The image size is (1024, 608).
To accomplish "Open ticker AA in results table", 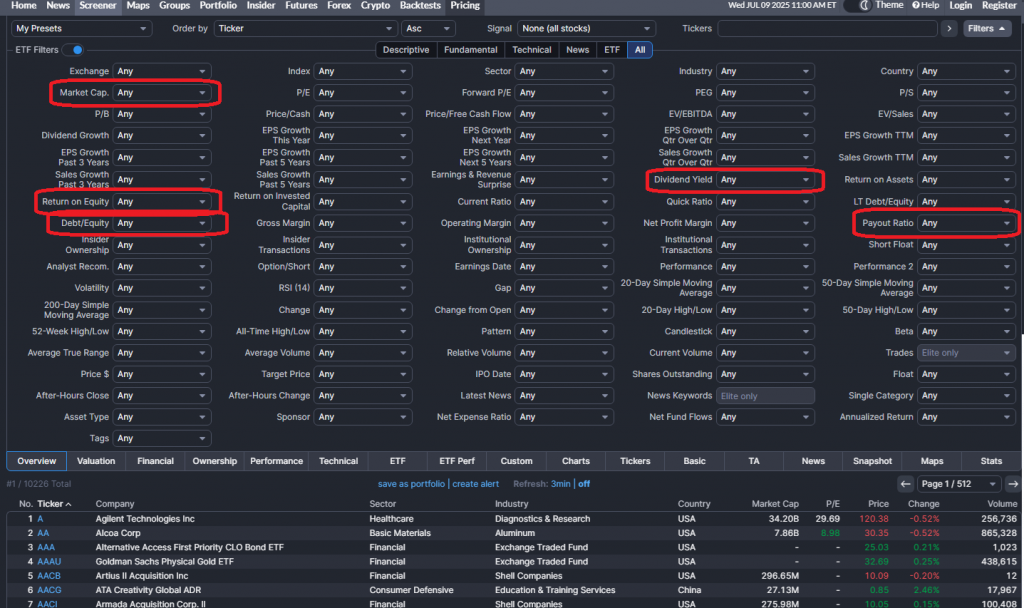I will 43,534.
